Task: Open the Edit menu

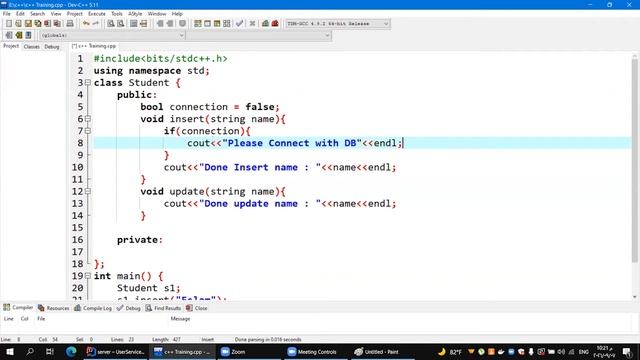Action: [x=20, y=13]
